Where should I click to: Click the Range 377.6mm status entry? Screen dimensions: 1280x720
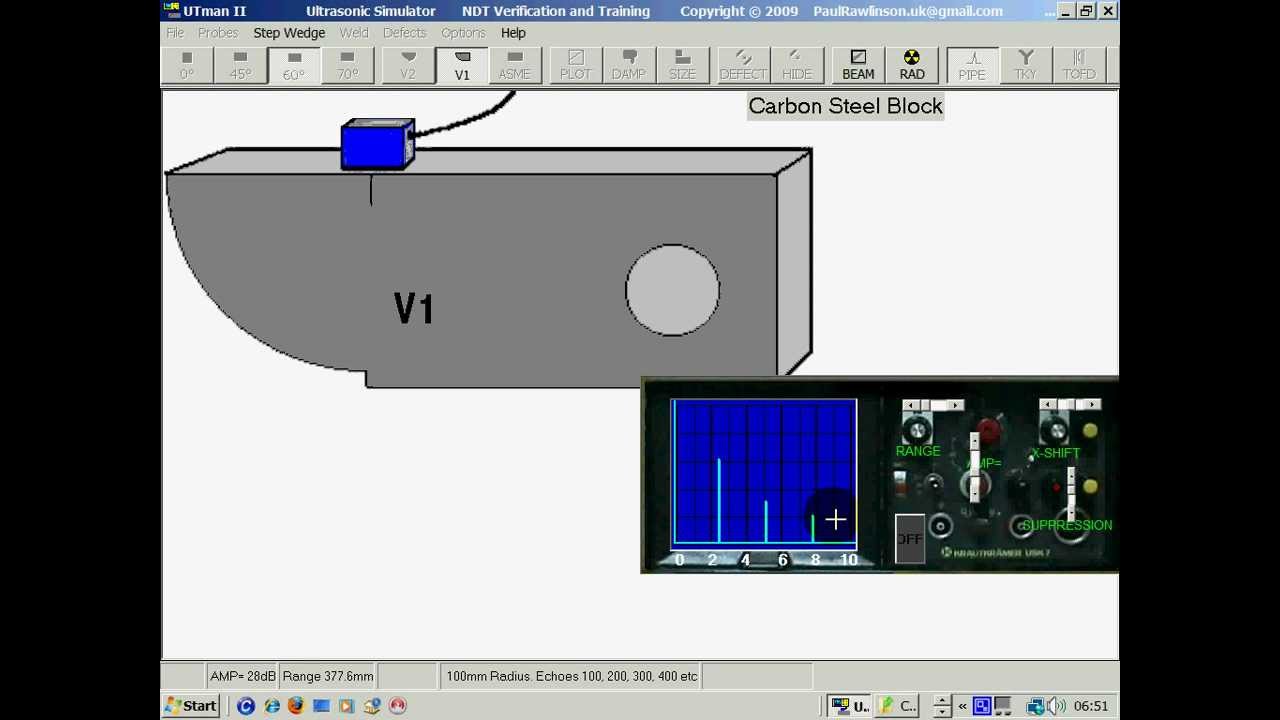328,676
